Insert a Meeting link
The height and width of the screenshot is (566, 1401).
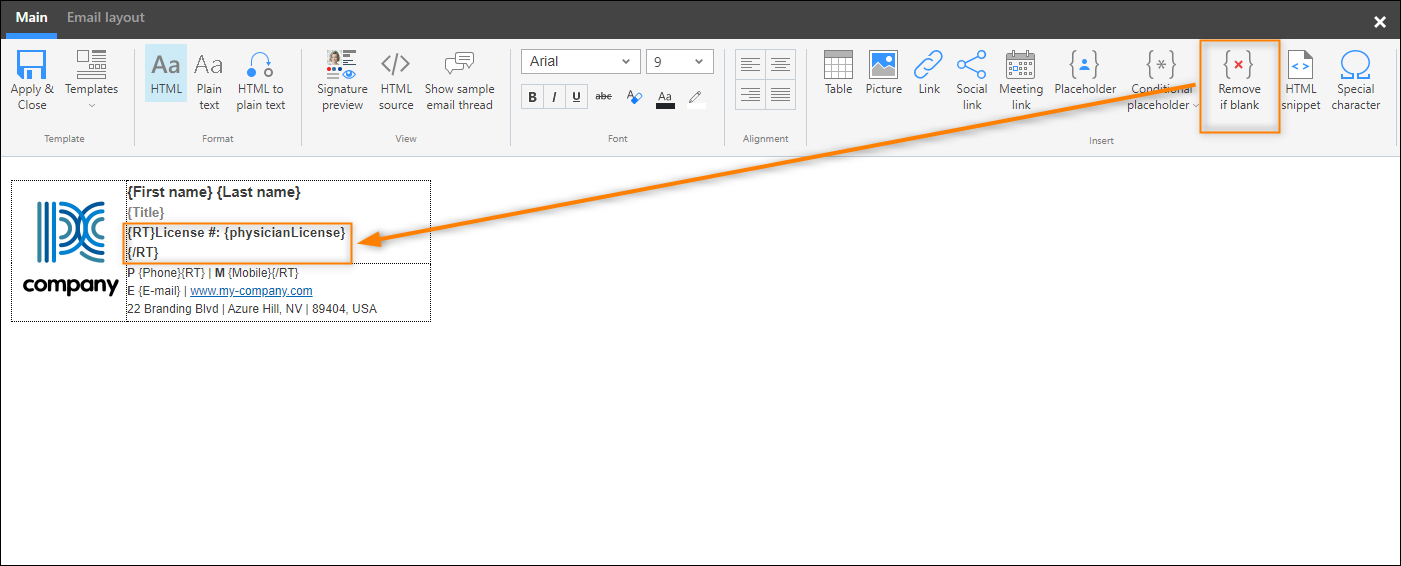pyautogui.click(x=1020, y=79)
